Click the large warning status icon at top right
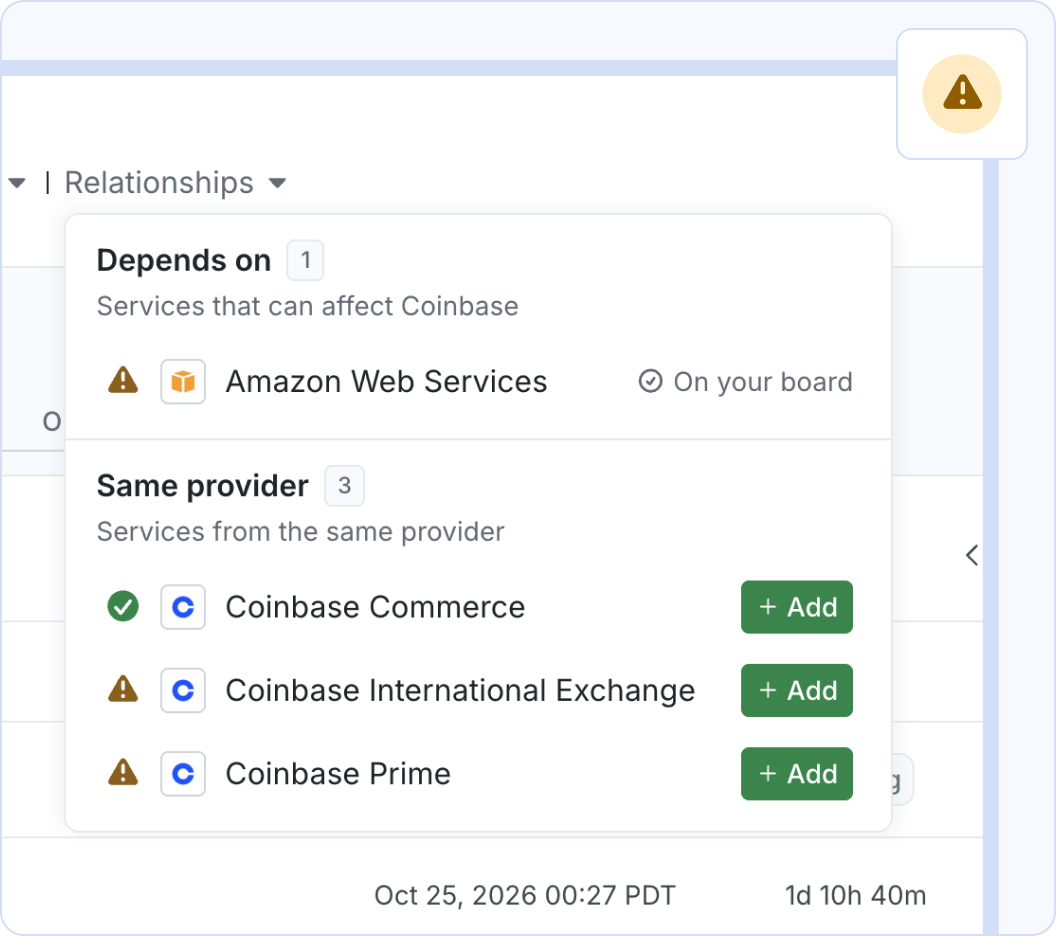The image size is (1056, 936). (962, 94)
